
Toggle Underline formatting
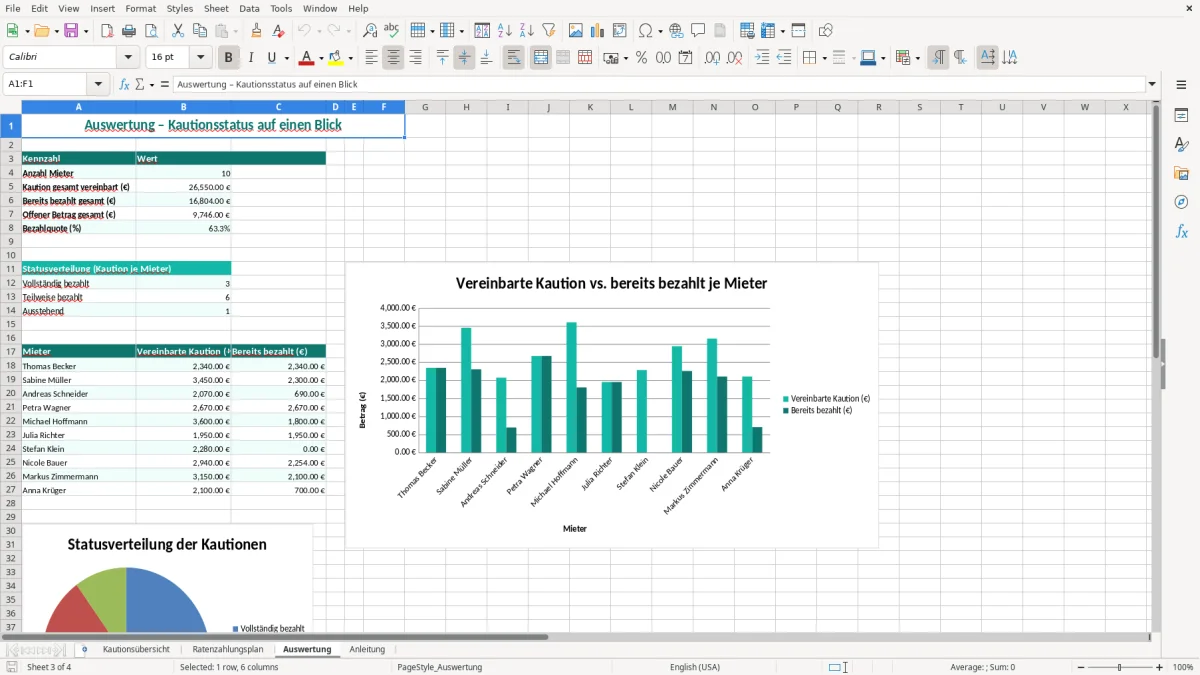pyautogui.click(x=272, y=58)
